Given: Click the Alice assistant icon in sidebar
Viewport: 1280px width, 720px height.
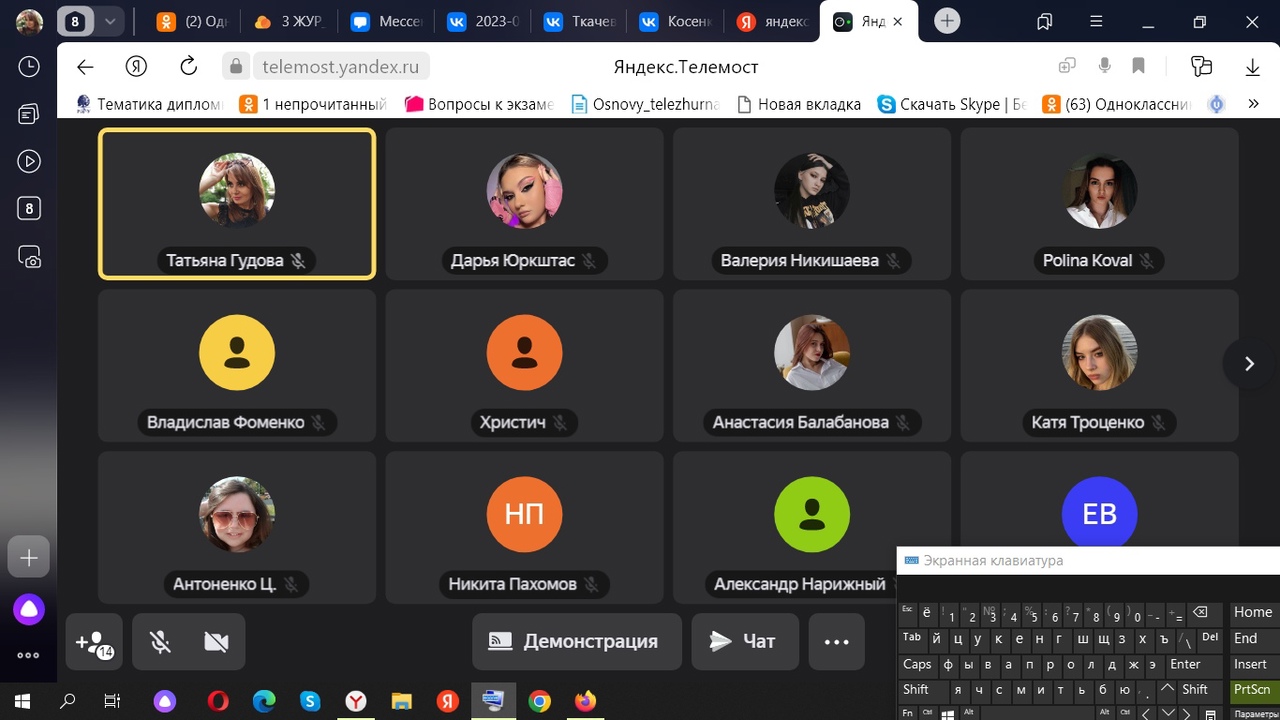Looking at the screenshot, I should [28, 609].
